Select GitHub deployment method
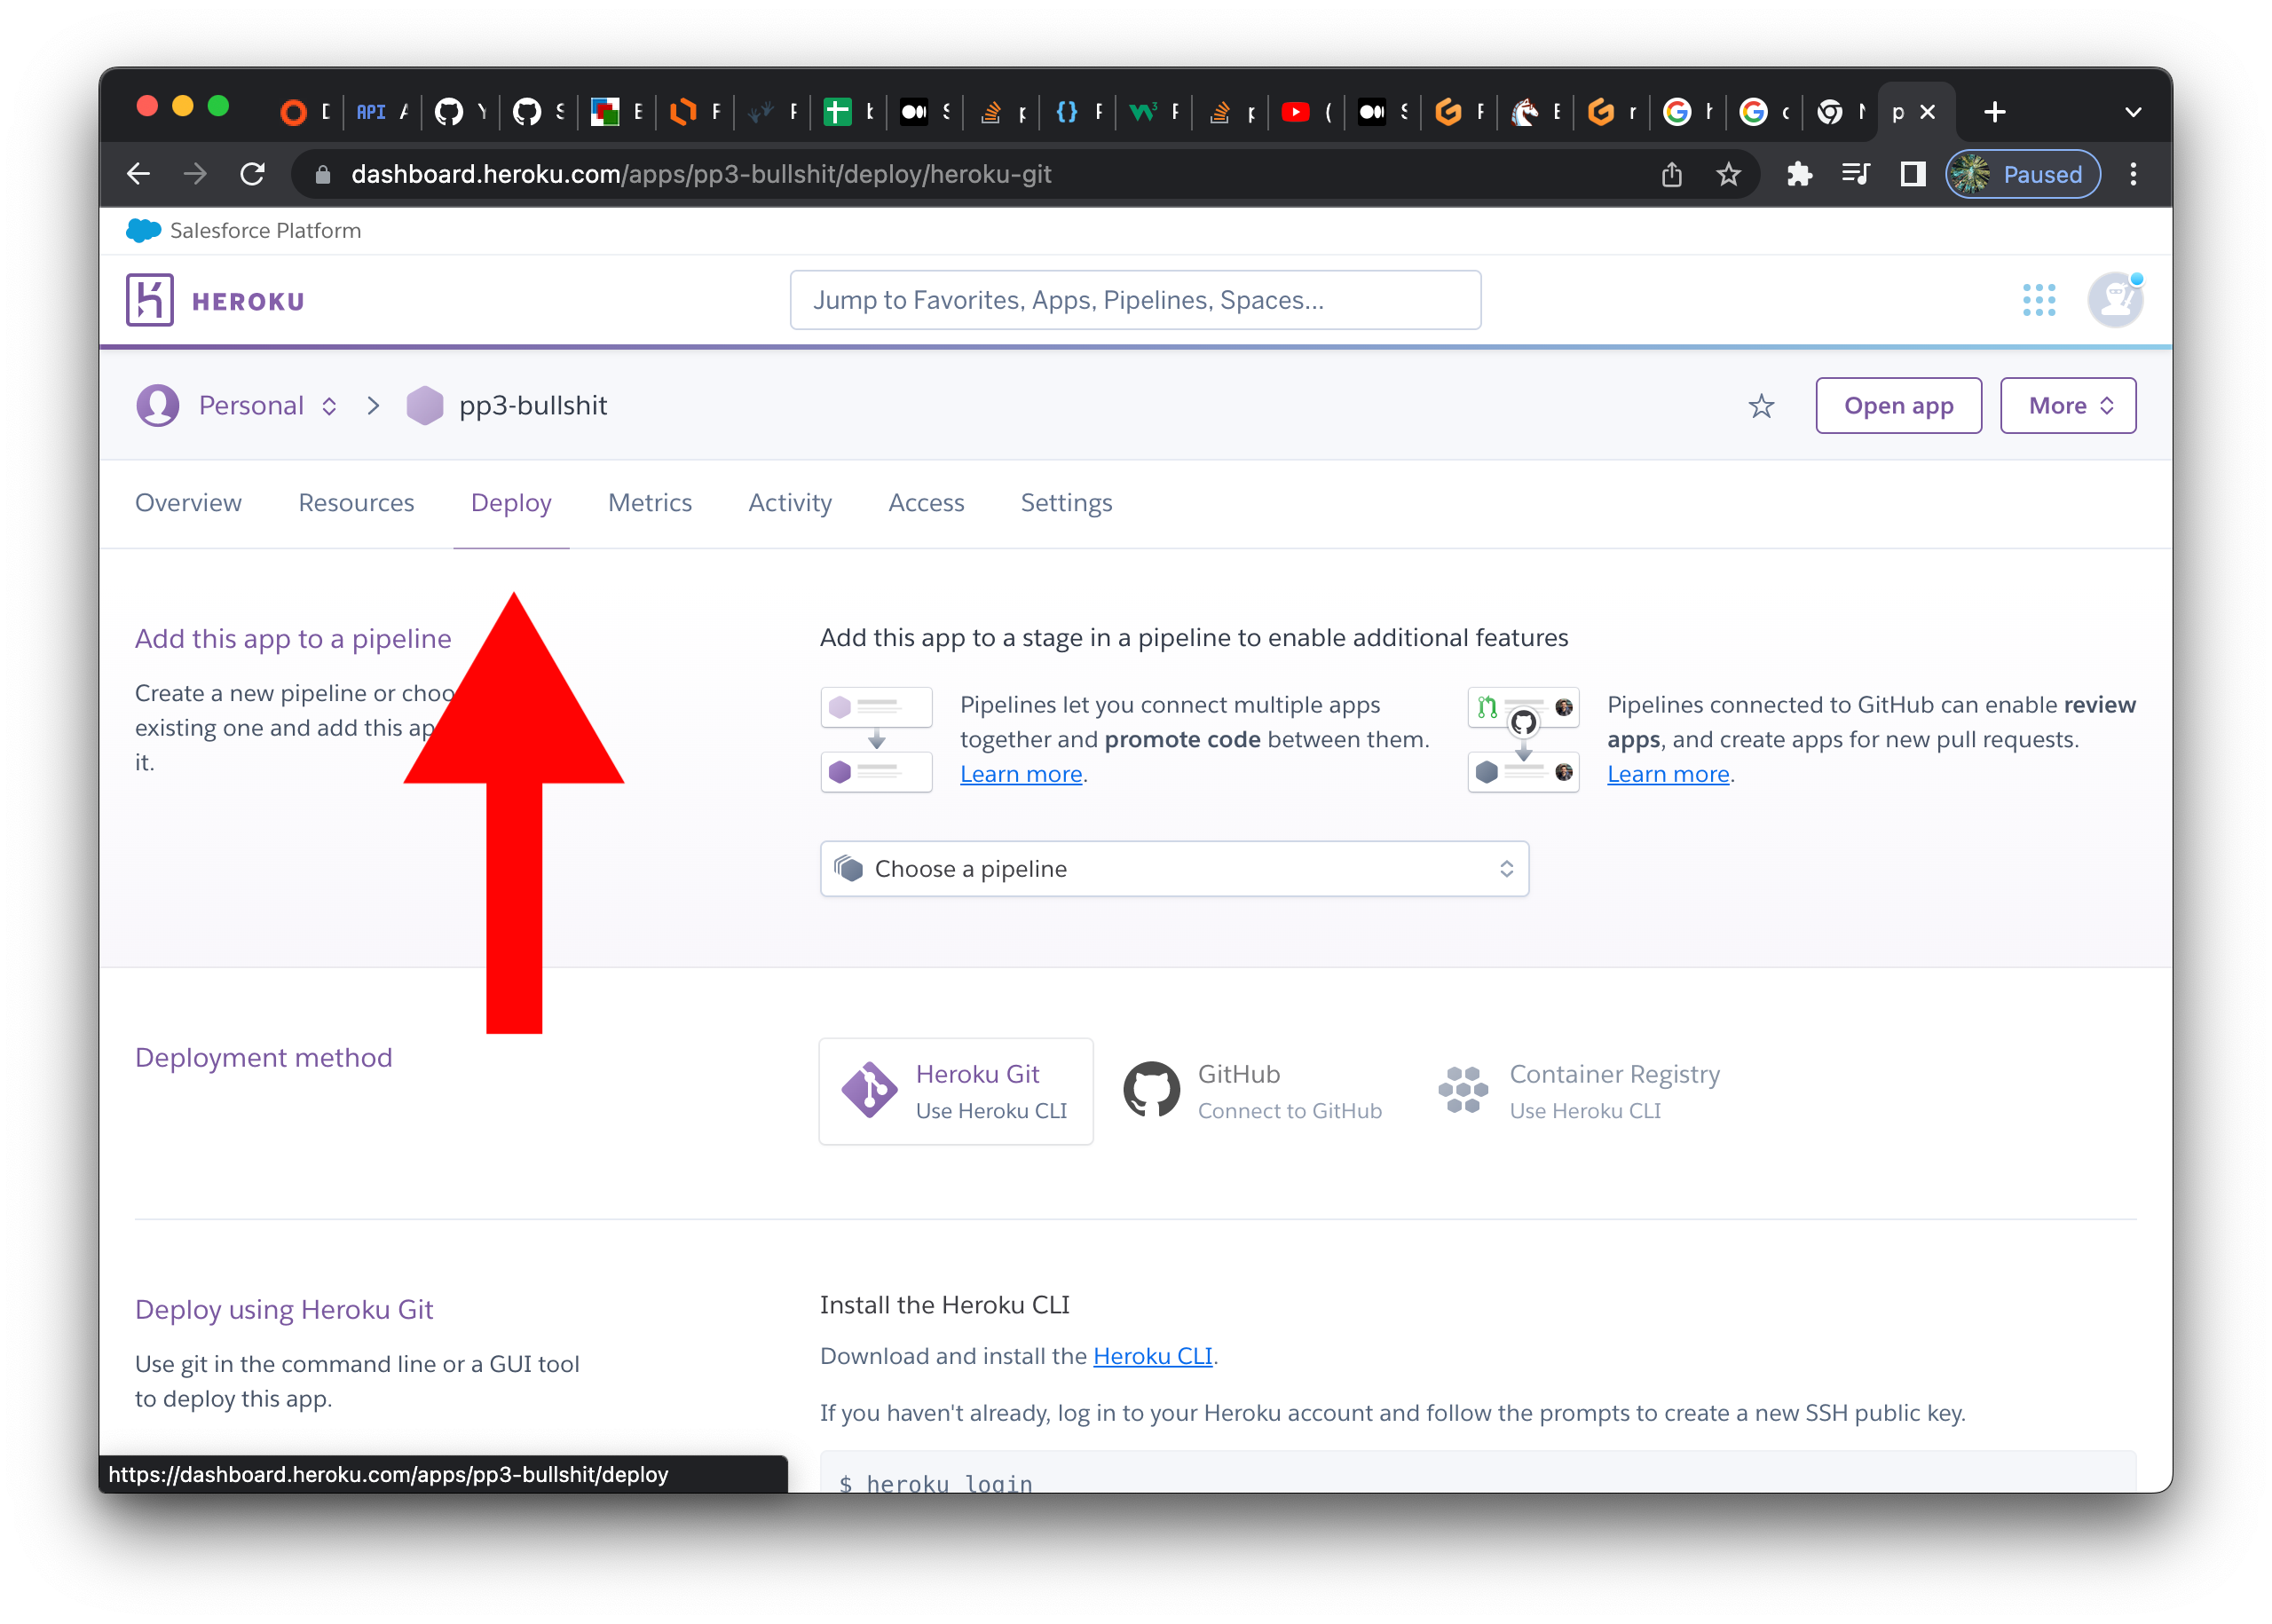The width and height of the screenshot is (2272, 1624). tap(1252, 1091)
